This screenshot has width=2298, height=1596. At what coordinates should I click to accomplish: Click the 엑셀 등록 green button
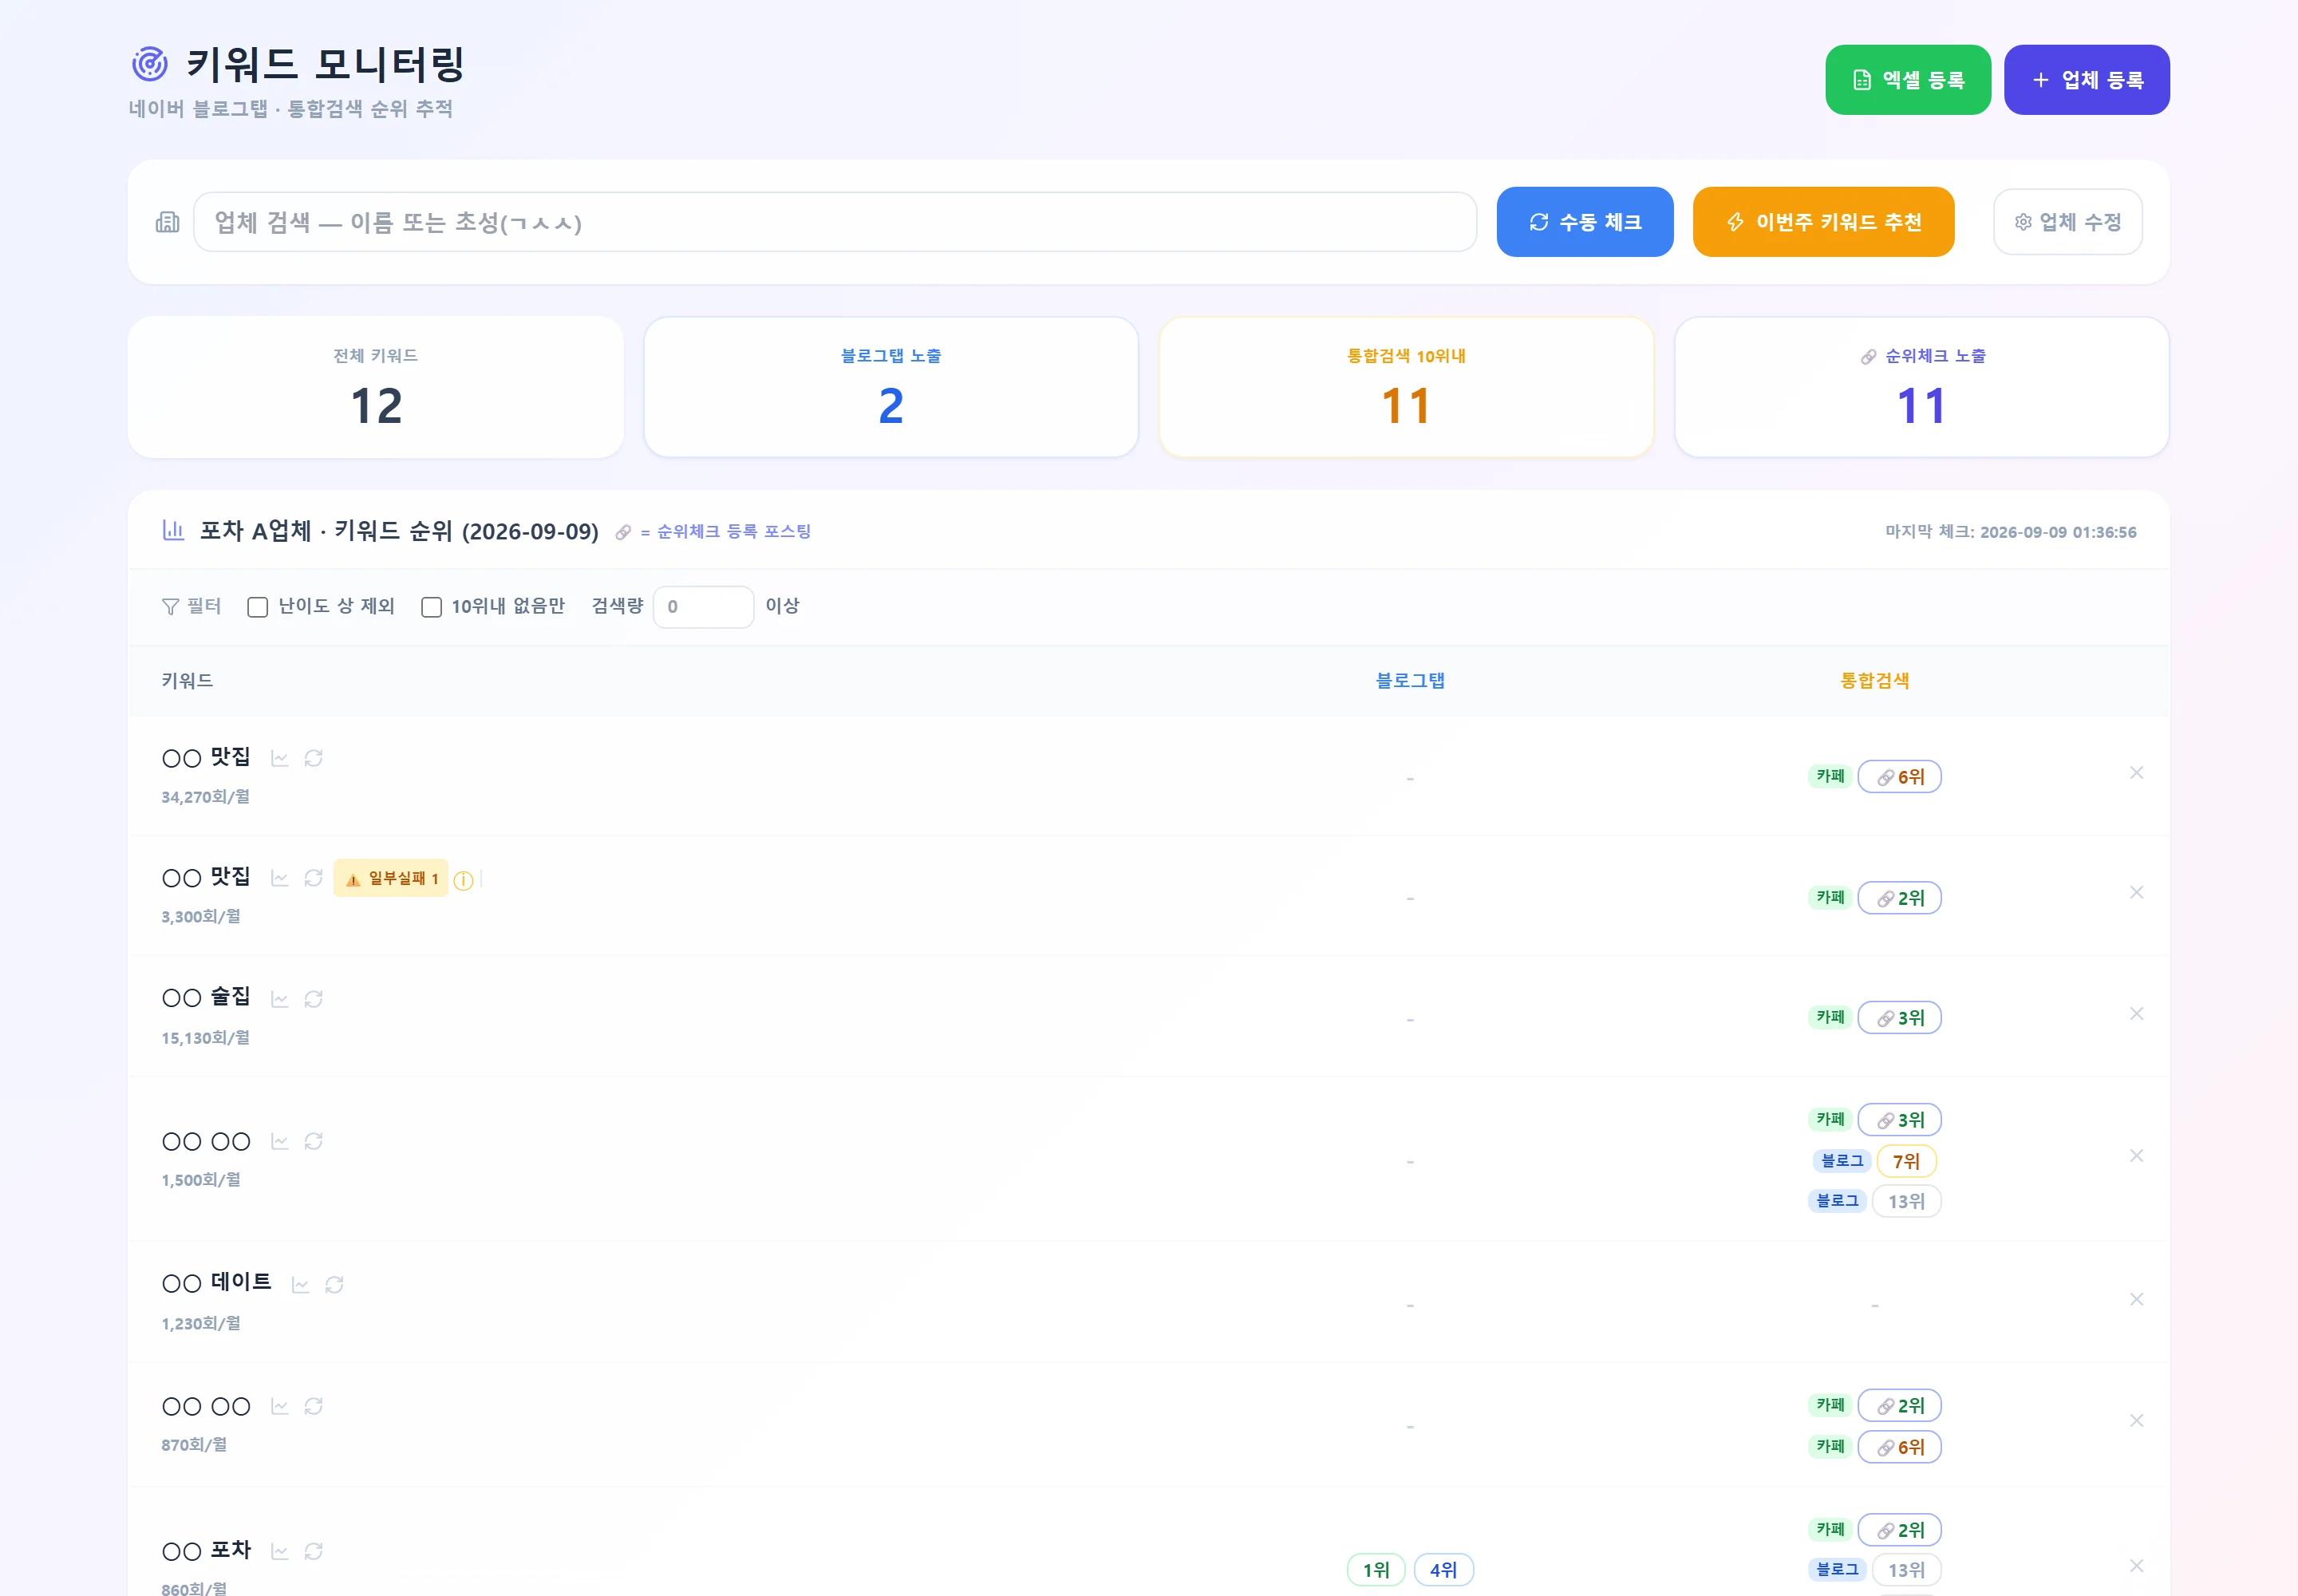coord(1907,80)
